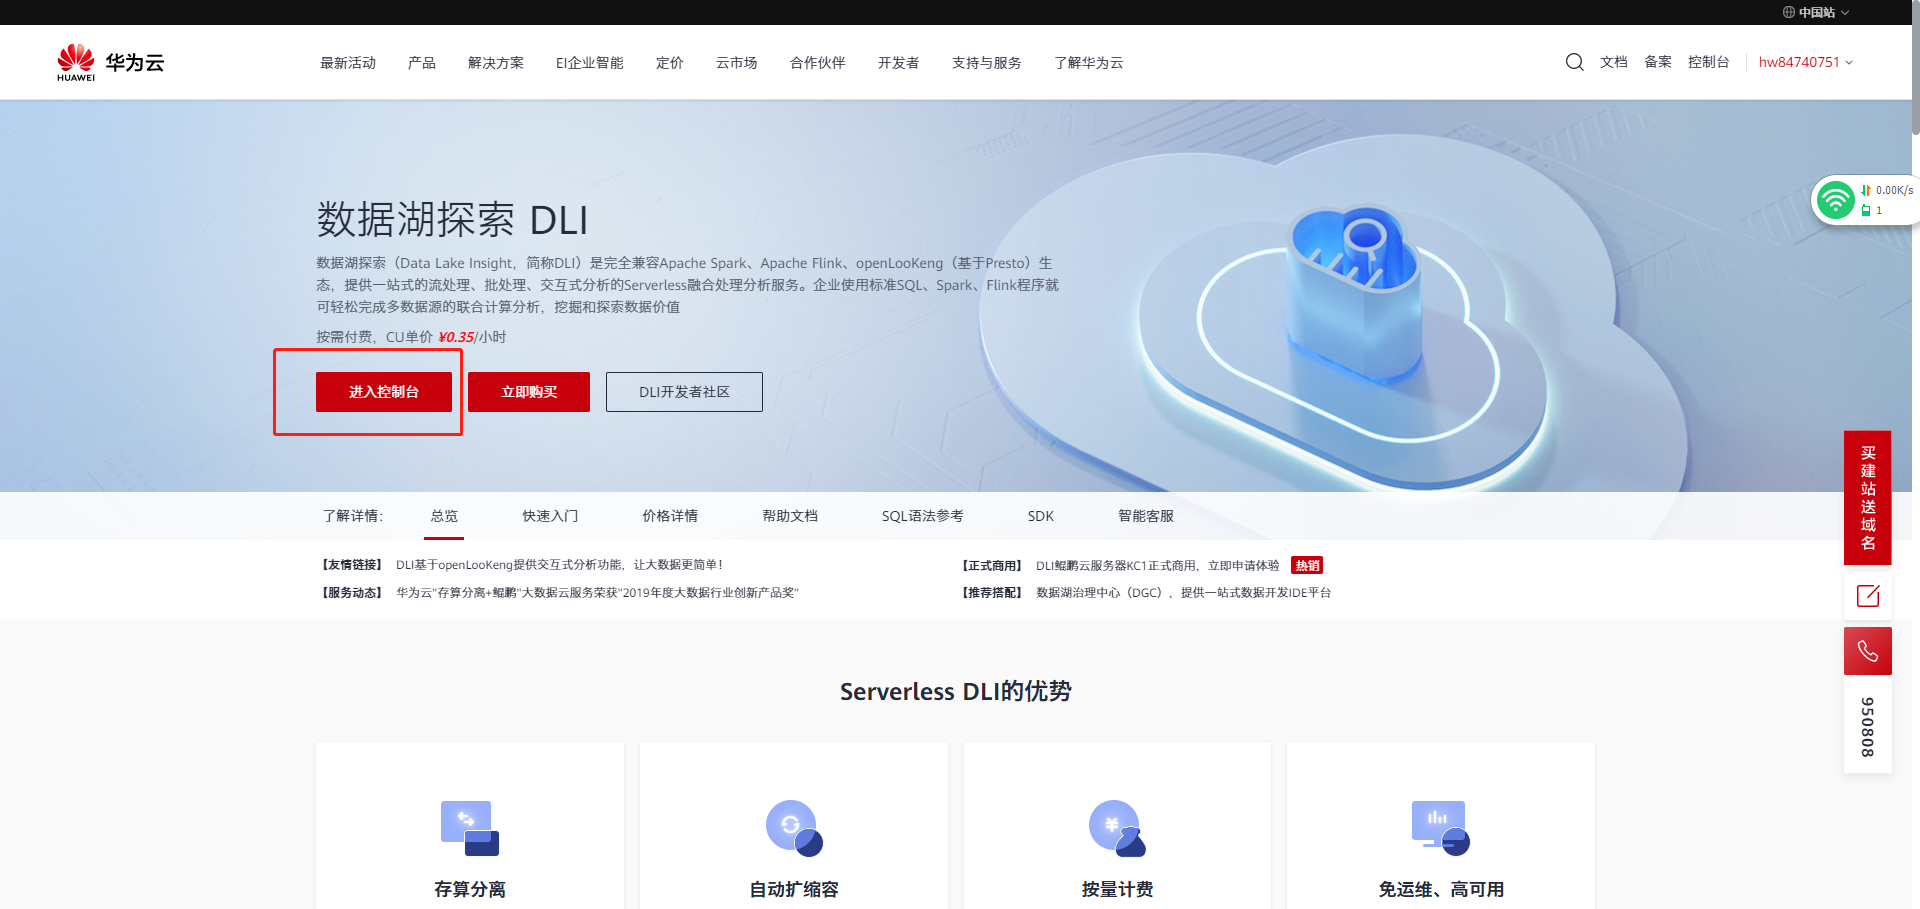Open the 开发者 menu
Viewport: 1920px width, 909px height.
(x=899, y=63)
